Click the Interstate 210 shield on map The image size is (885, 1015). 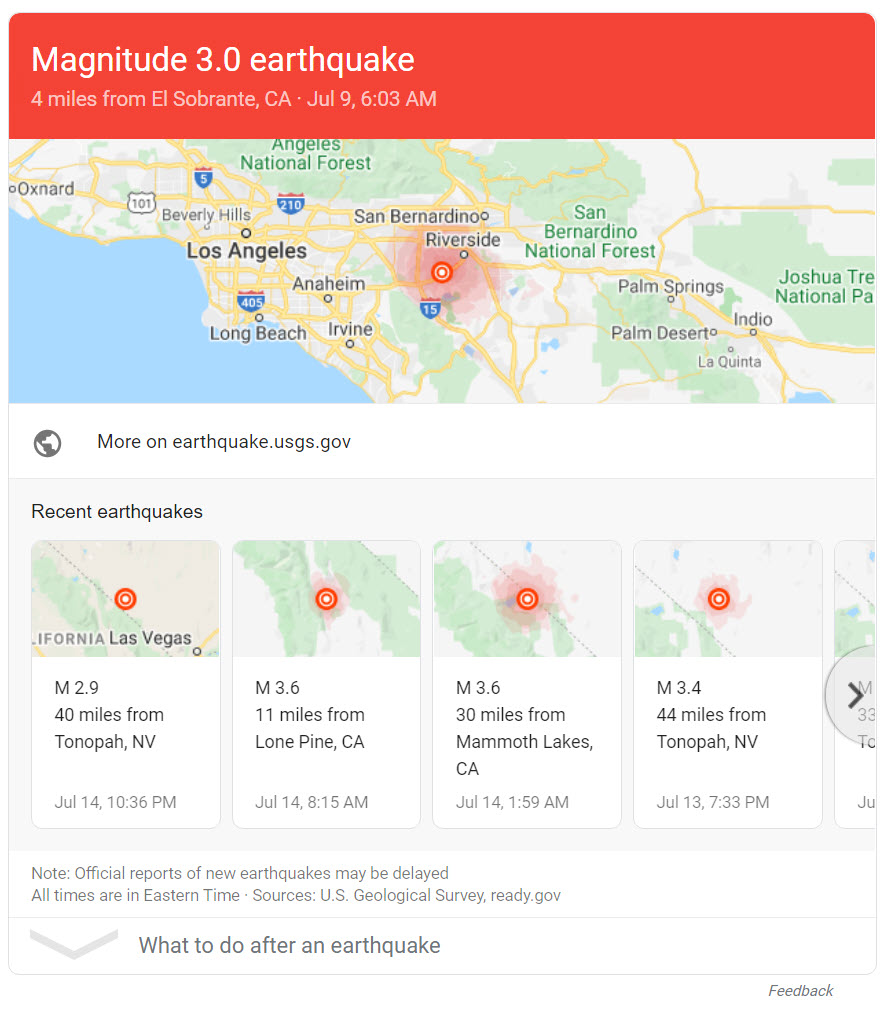point(290,204)
